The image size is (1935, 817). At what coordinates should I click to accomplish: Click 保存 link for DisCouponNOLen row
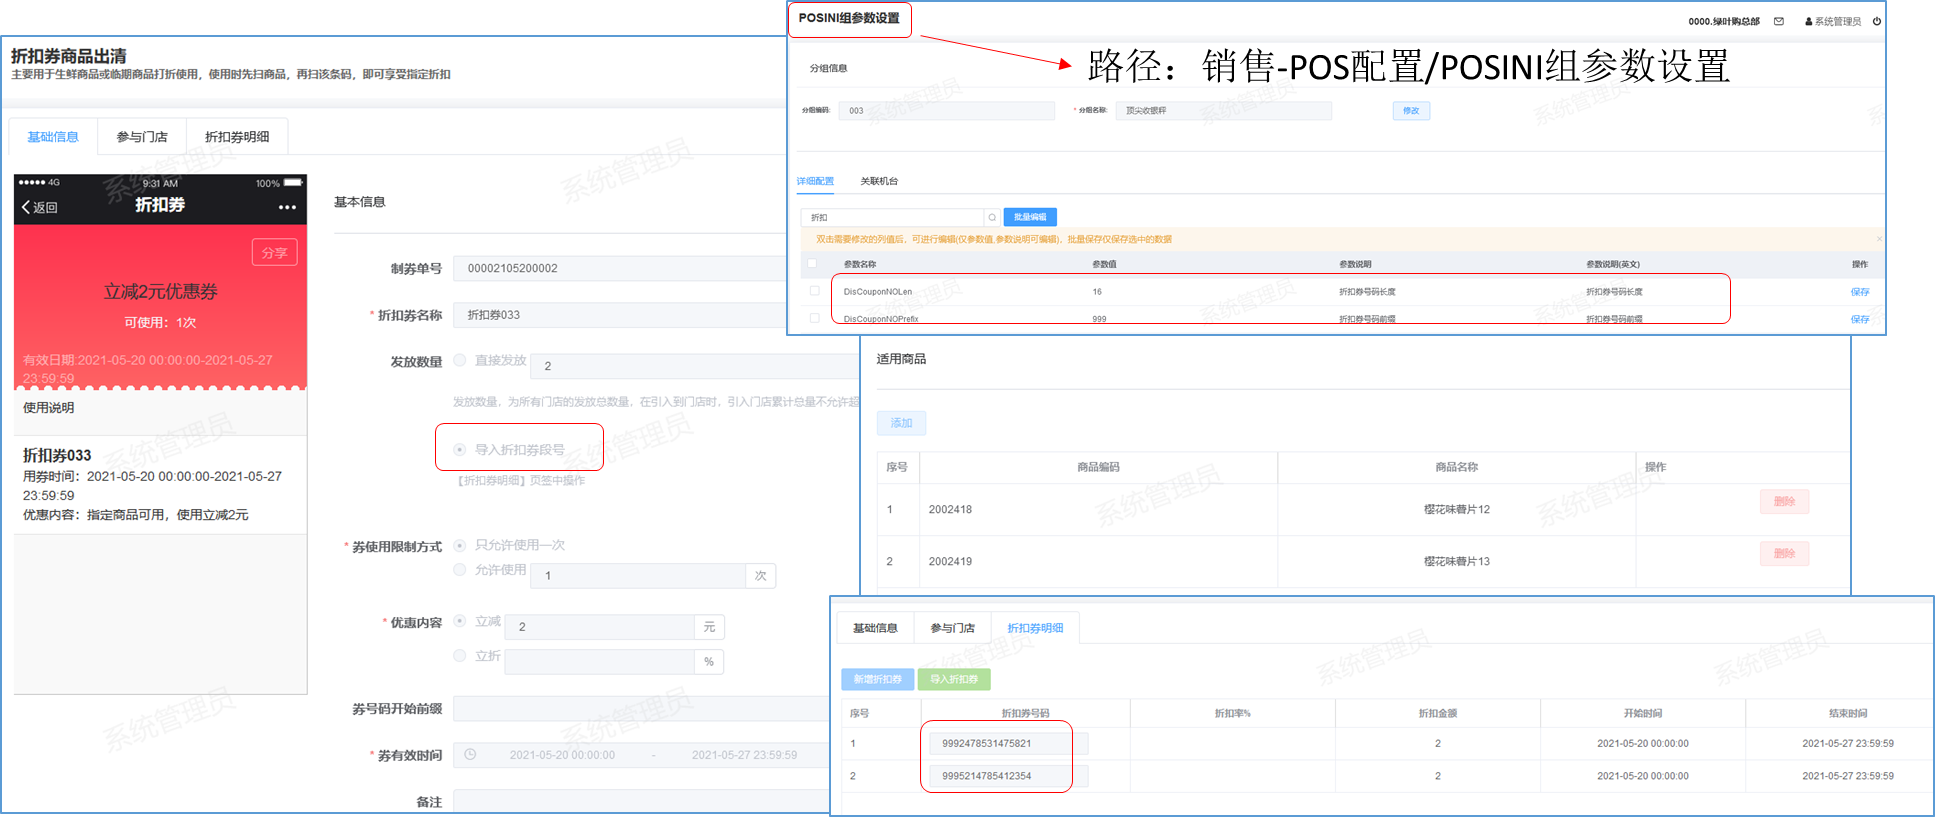[x=1860, y=292]
